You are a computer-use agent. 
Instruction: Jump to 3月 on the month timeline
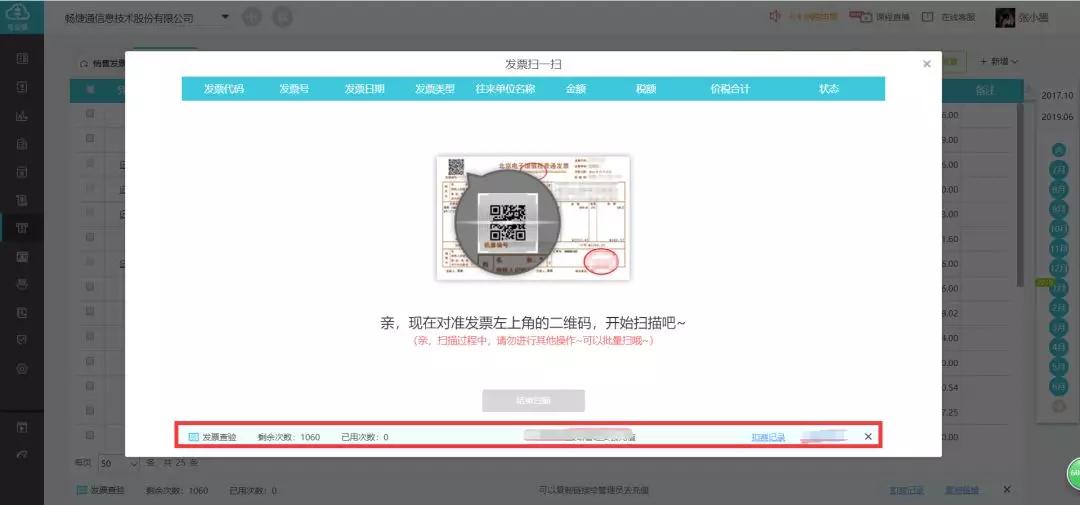click(x=1059, y=327)
